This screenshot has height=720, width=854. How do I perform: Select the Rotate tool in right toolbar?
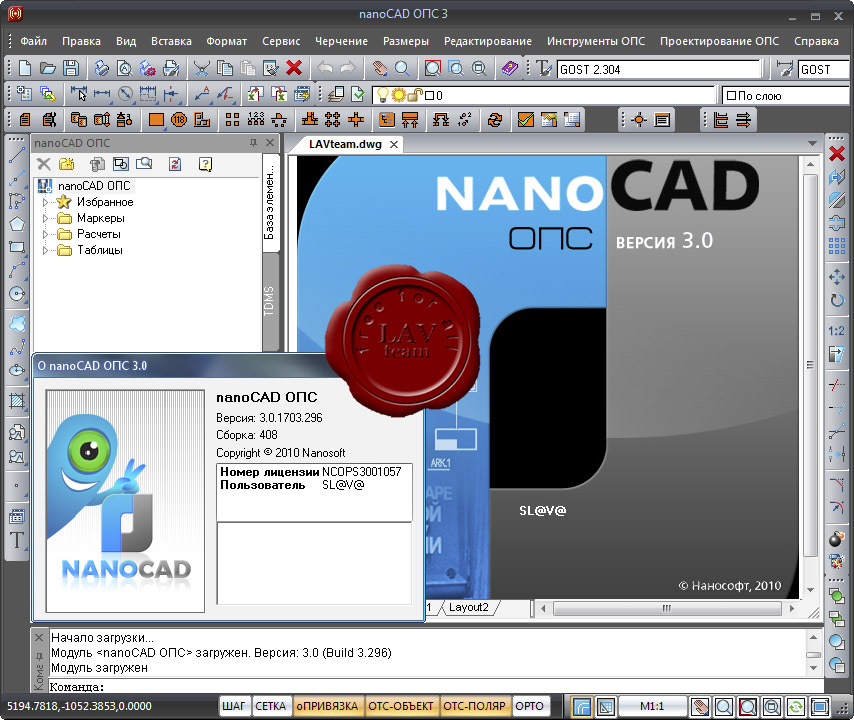click(x=837, y=300)
